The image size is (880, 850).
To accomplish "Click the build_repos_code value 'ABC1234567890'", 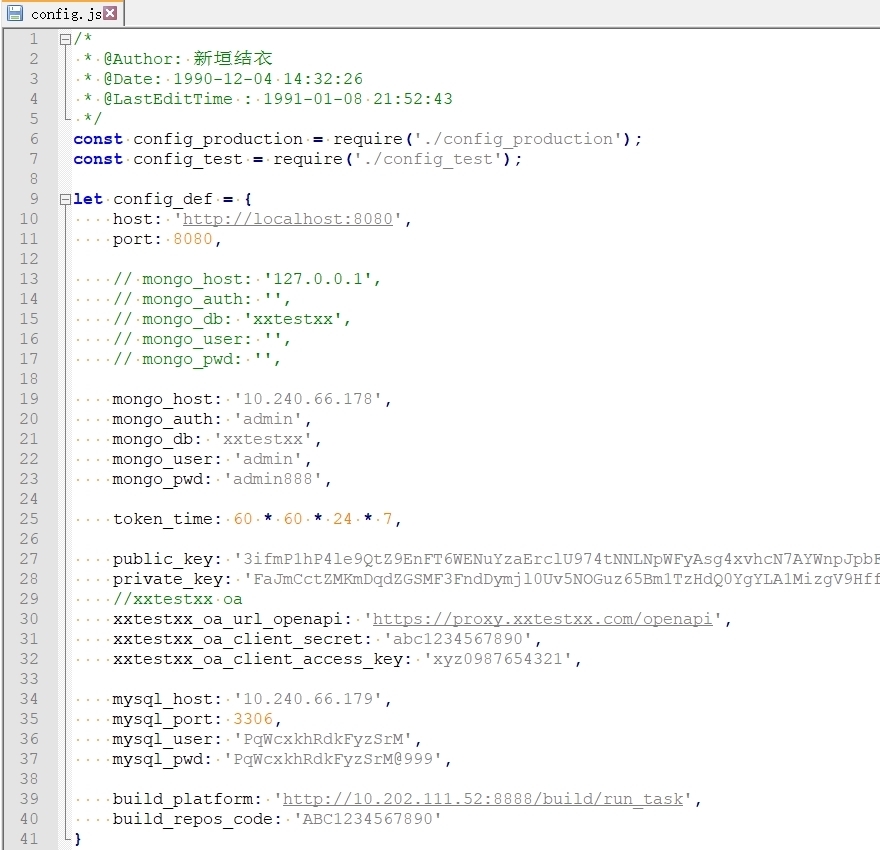I will tap(368, 819).
